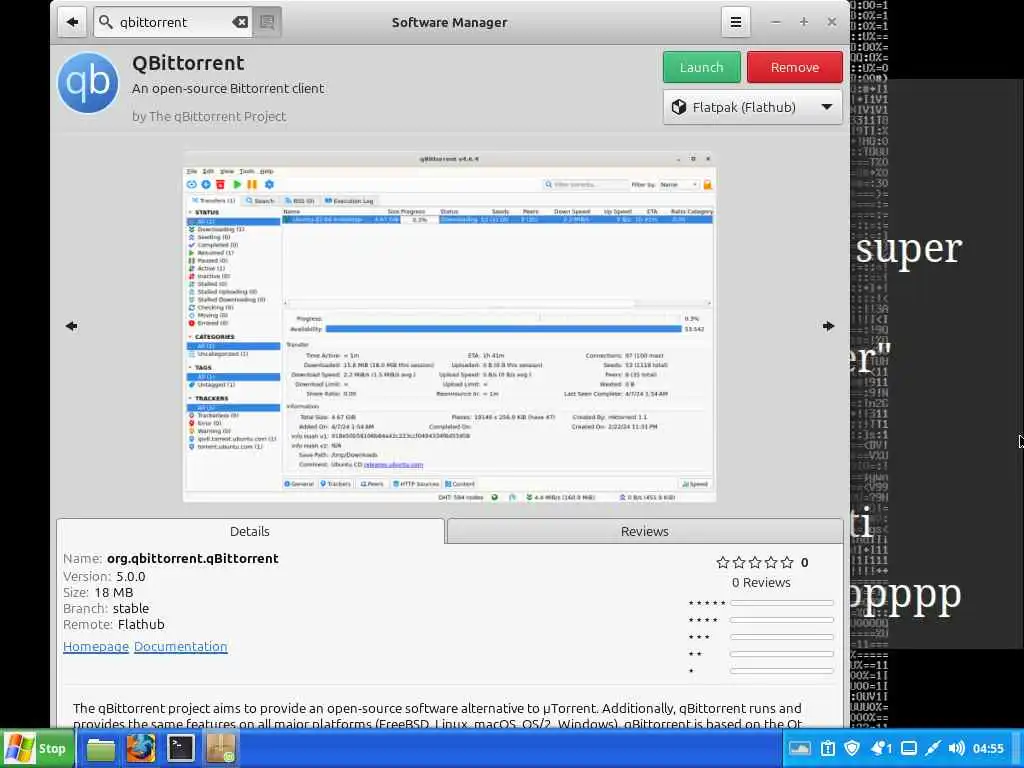Click 'by The qBittorrent Project' text
Screen dimensions: 1024x768
pyautogui.click(x=209, y=116)
